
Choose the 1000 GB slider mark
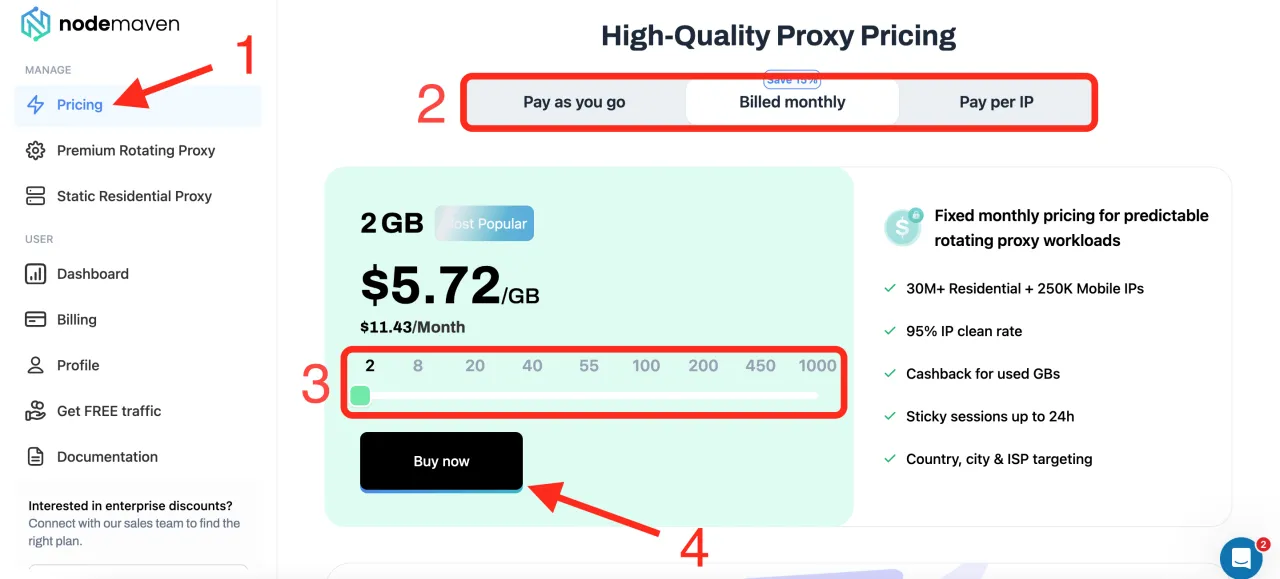pyautogui.click(x=817, y=366)
